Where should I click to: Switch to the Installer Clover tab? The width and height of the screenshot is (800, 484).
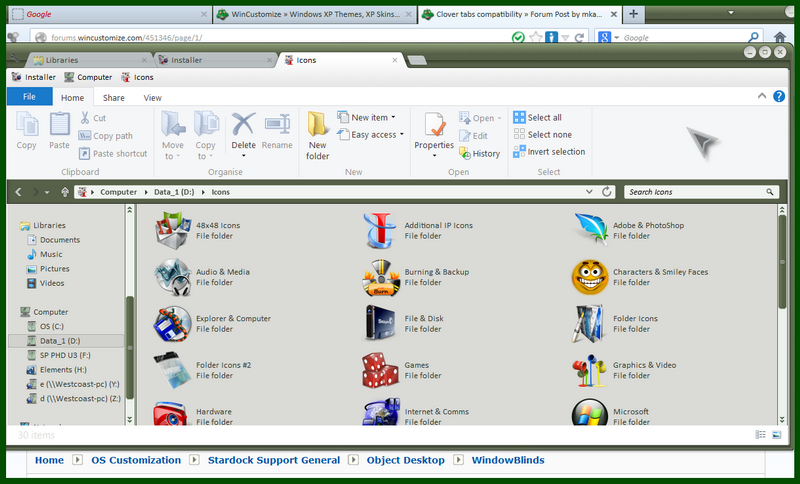point(215,60)
